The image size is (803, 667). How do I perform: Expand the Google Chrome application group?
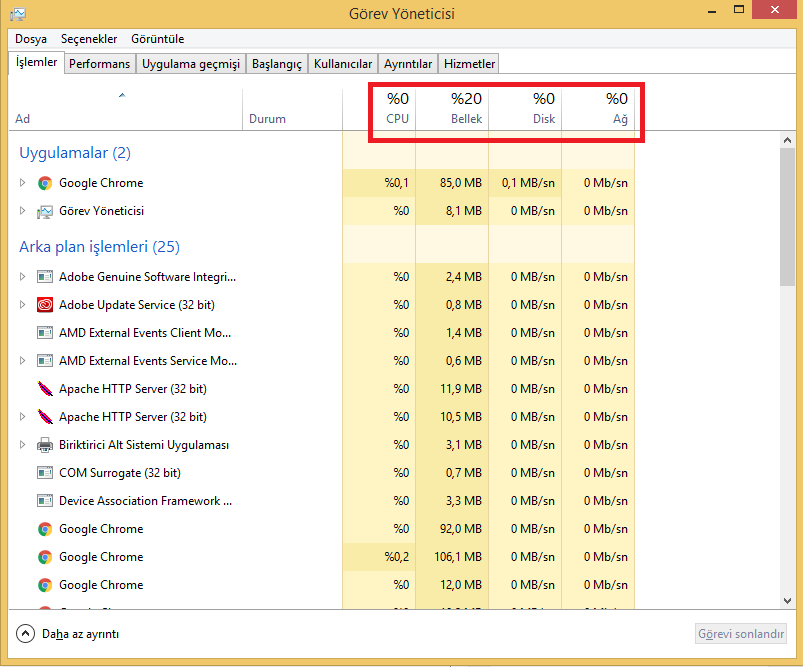21,183
